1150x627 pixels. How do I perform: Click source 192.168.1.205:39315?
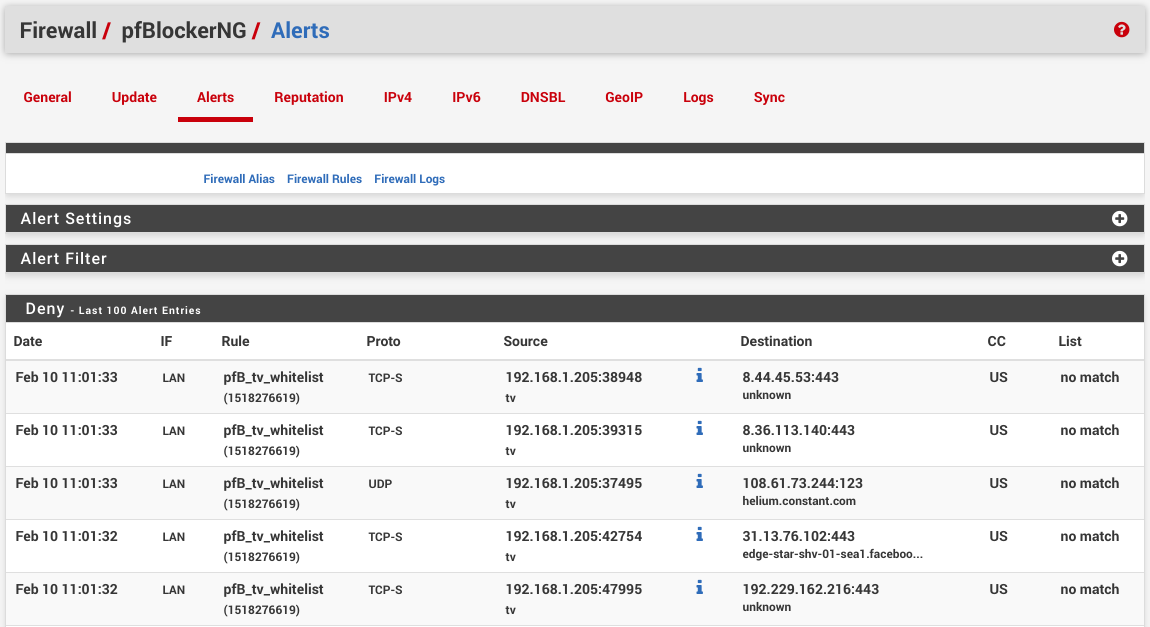pos(574,430)
